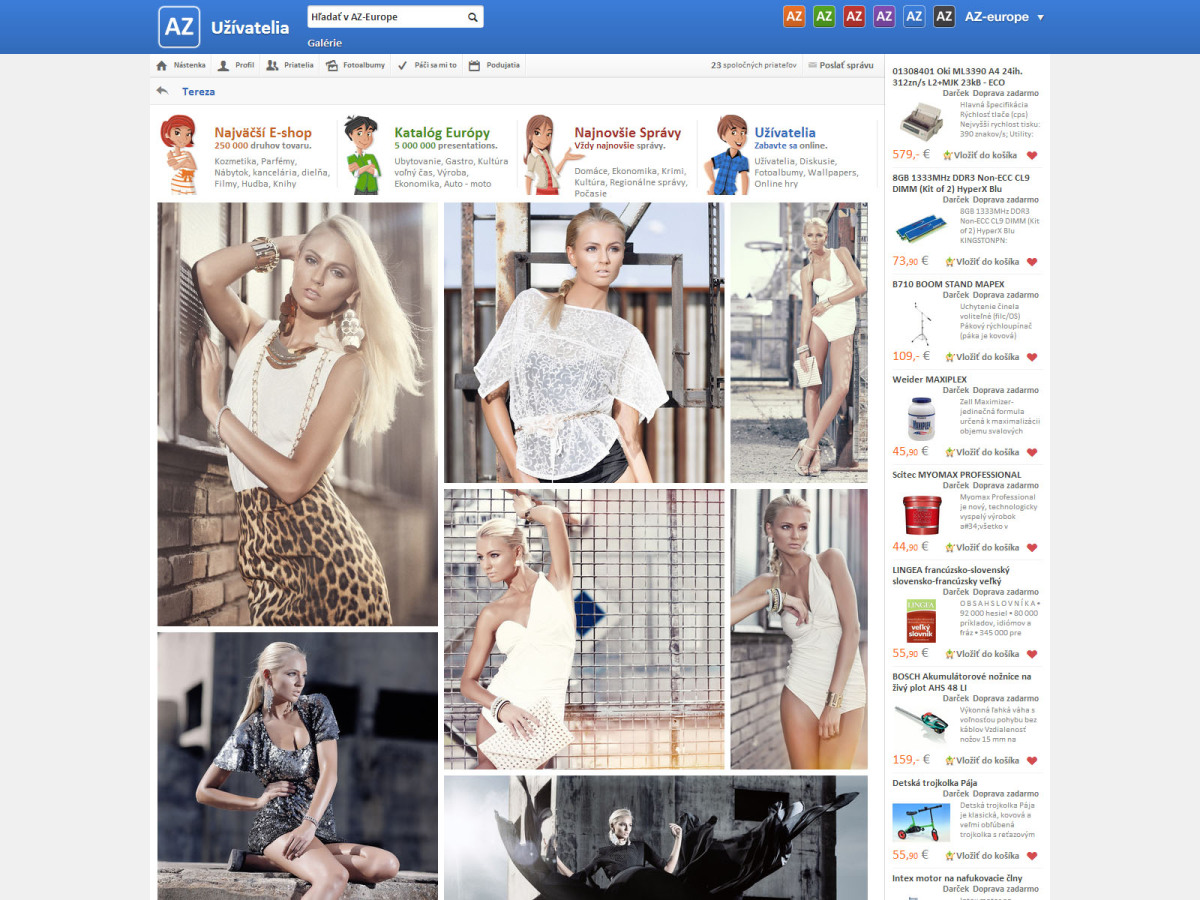The image size is (1200, 900).
Task: Open the purple AZ site icon
Action: [884, 16]
